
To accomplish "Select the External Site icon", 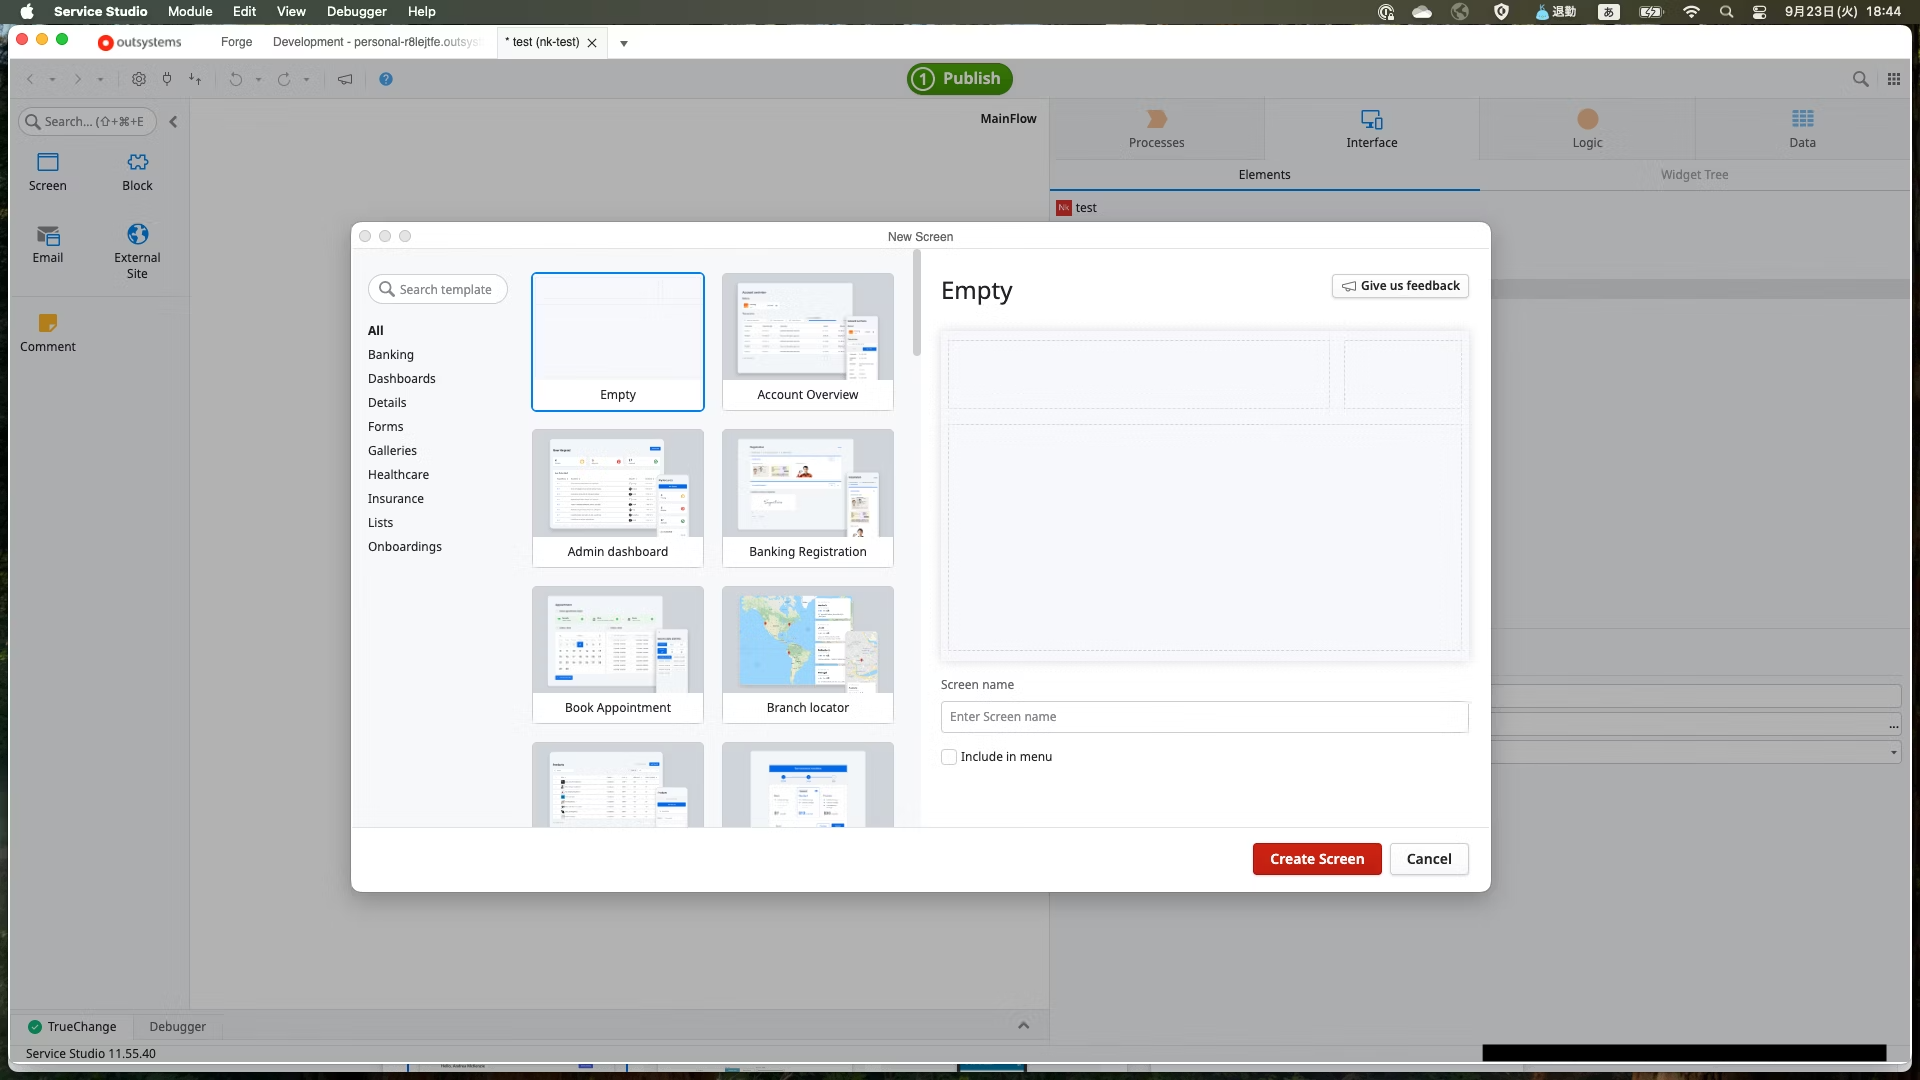I will pyautogui.click(x=137, y=234).
